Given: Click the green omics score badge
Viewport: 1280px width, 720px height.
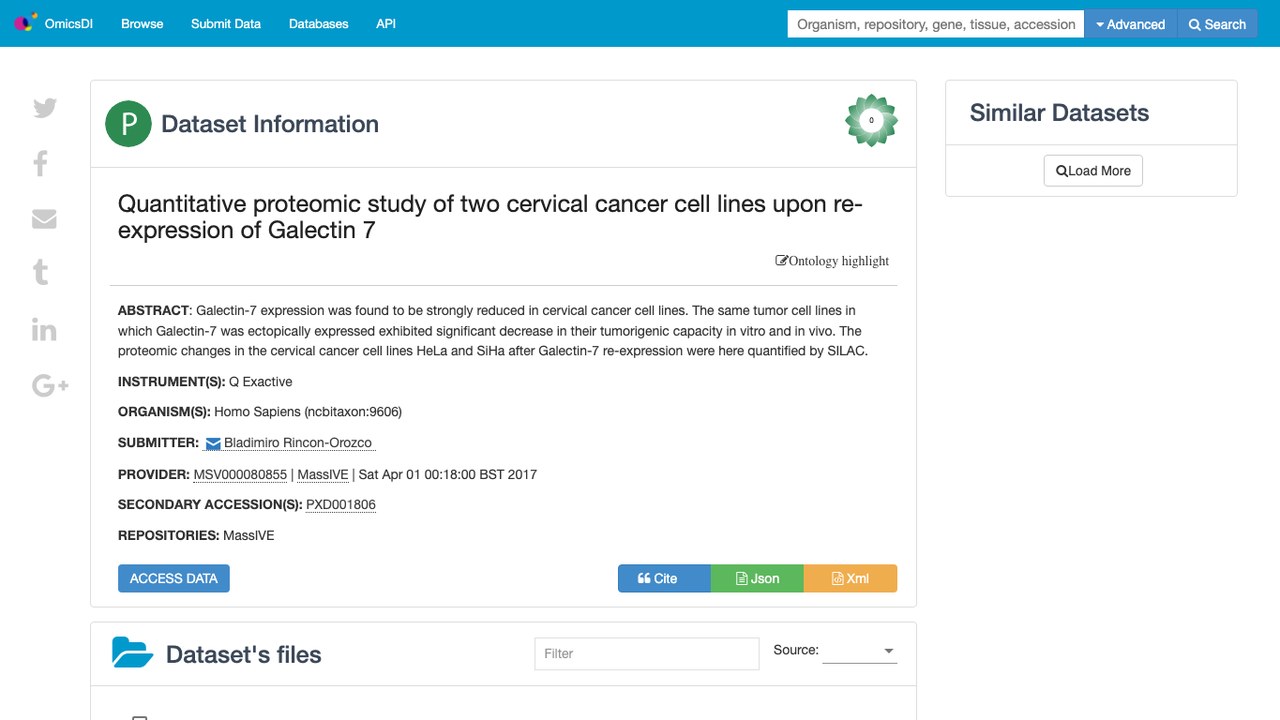Looking at the screenshot, I should 871,120.
